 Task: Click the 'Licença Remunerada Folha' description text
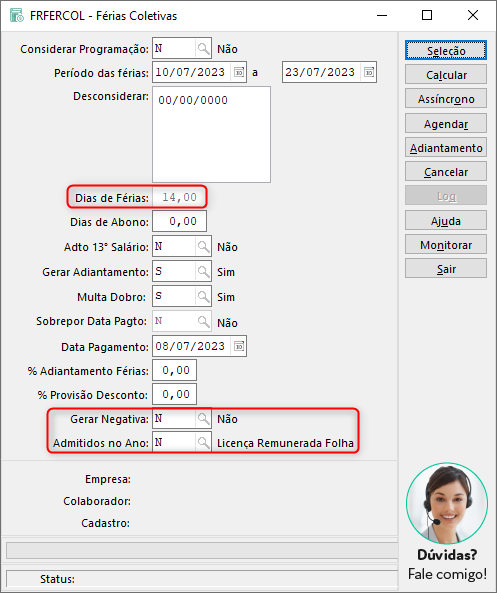[285, 443]
